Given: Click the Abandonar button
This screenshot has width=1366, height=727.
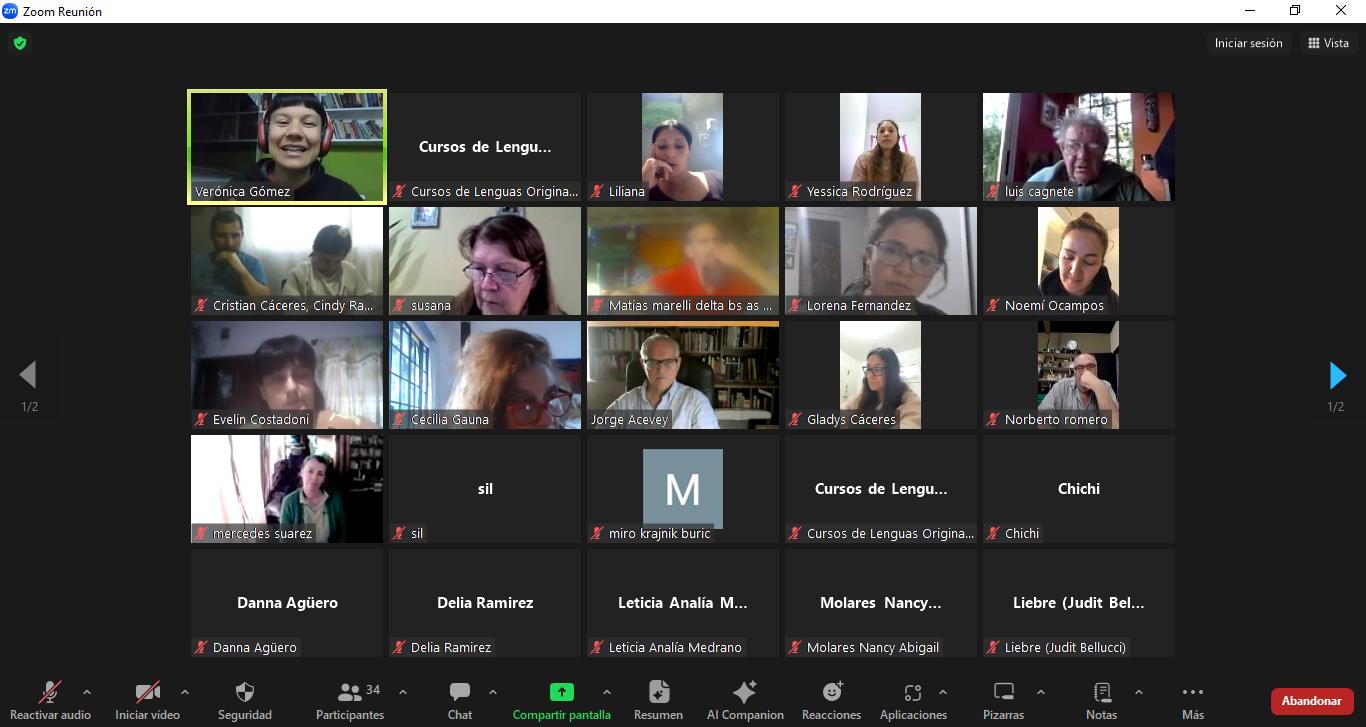Looking at the screenshot, I should (1311, 701).
